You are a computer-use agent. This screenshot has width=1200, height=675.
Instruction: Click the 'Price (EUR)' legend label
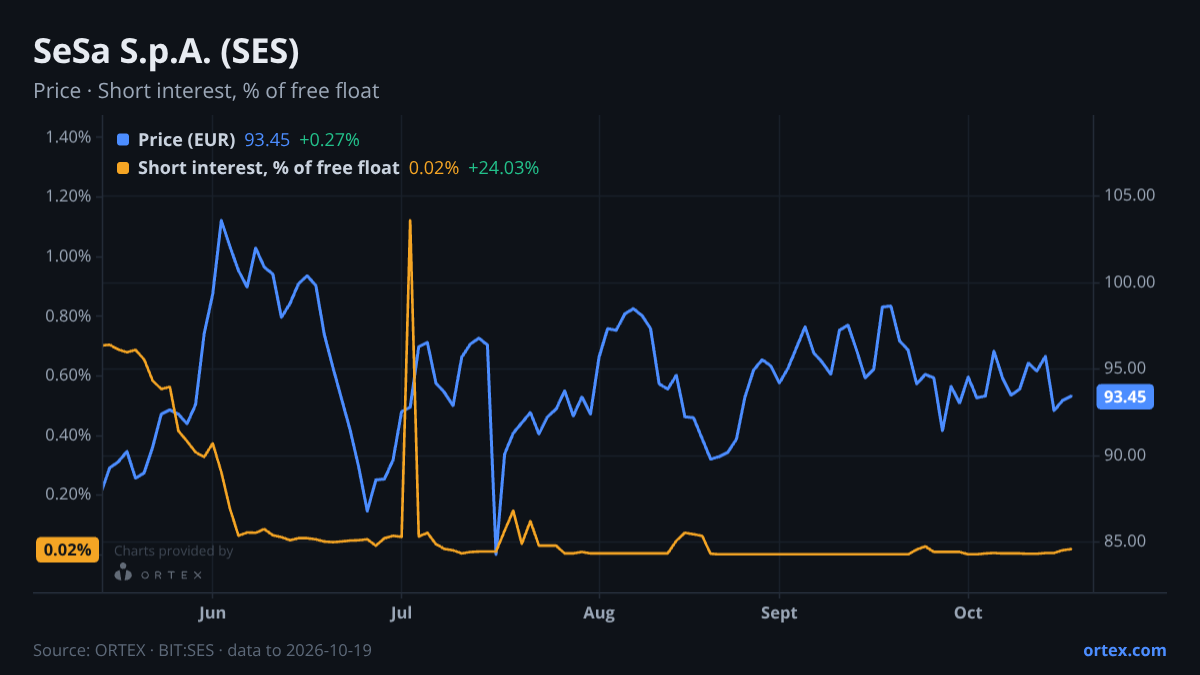point(187,140)
